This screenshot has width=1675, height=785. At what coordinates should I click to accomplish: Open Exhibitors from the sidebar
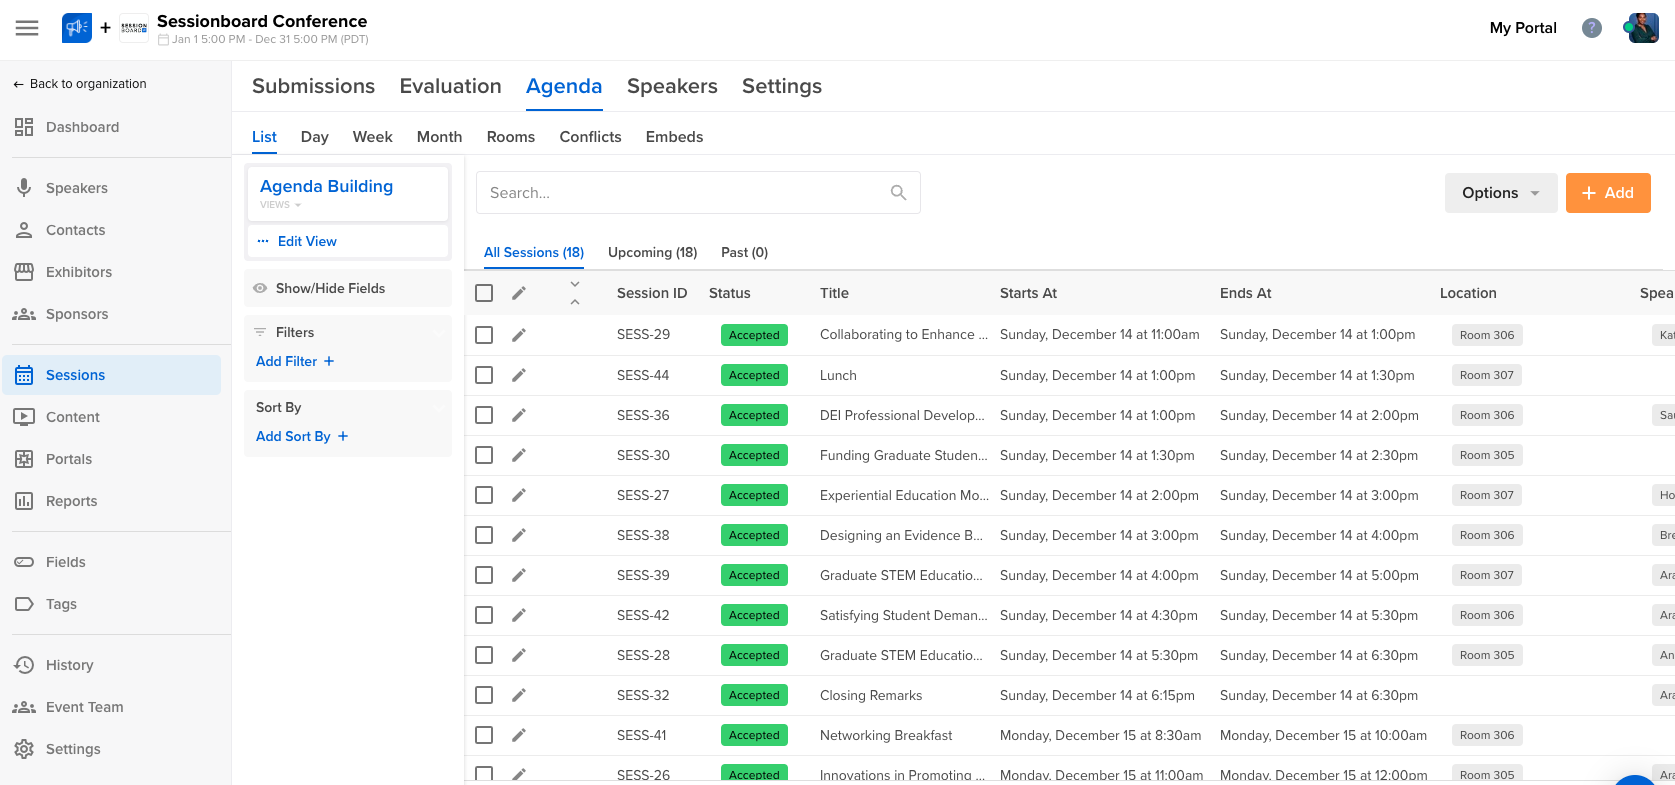78,272
